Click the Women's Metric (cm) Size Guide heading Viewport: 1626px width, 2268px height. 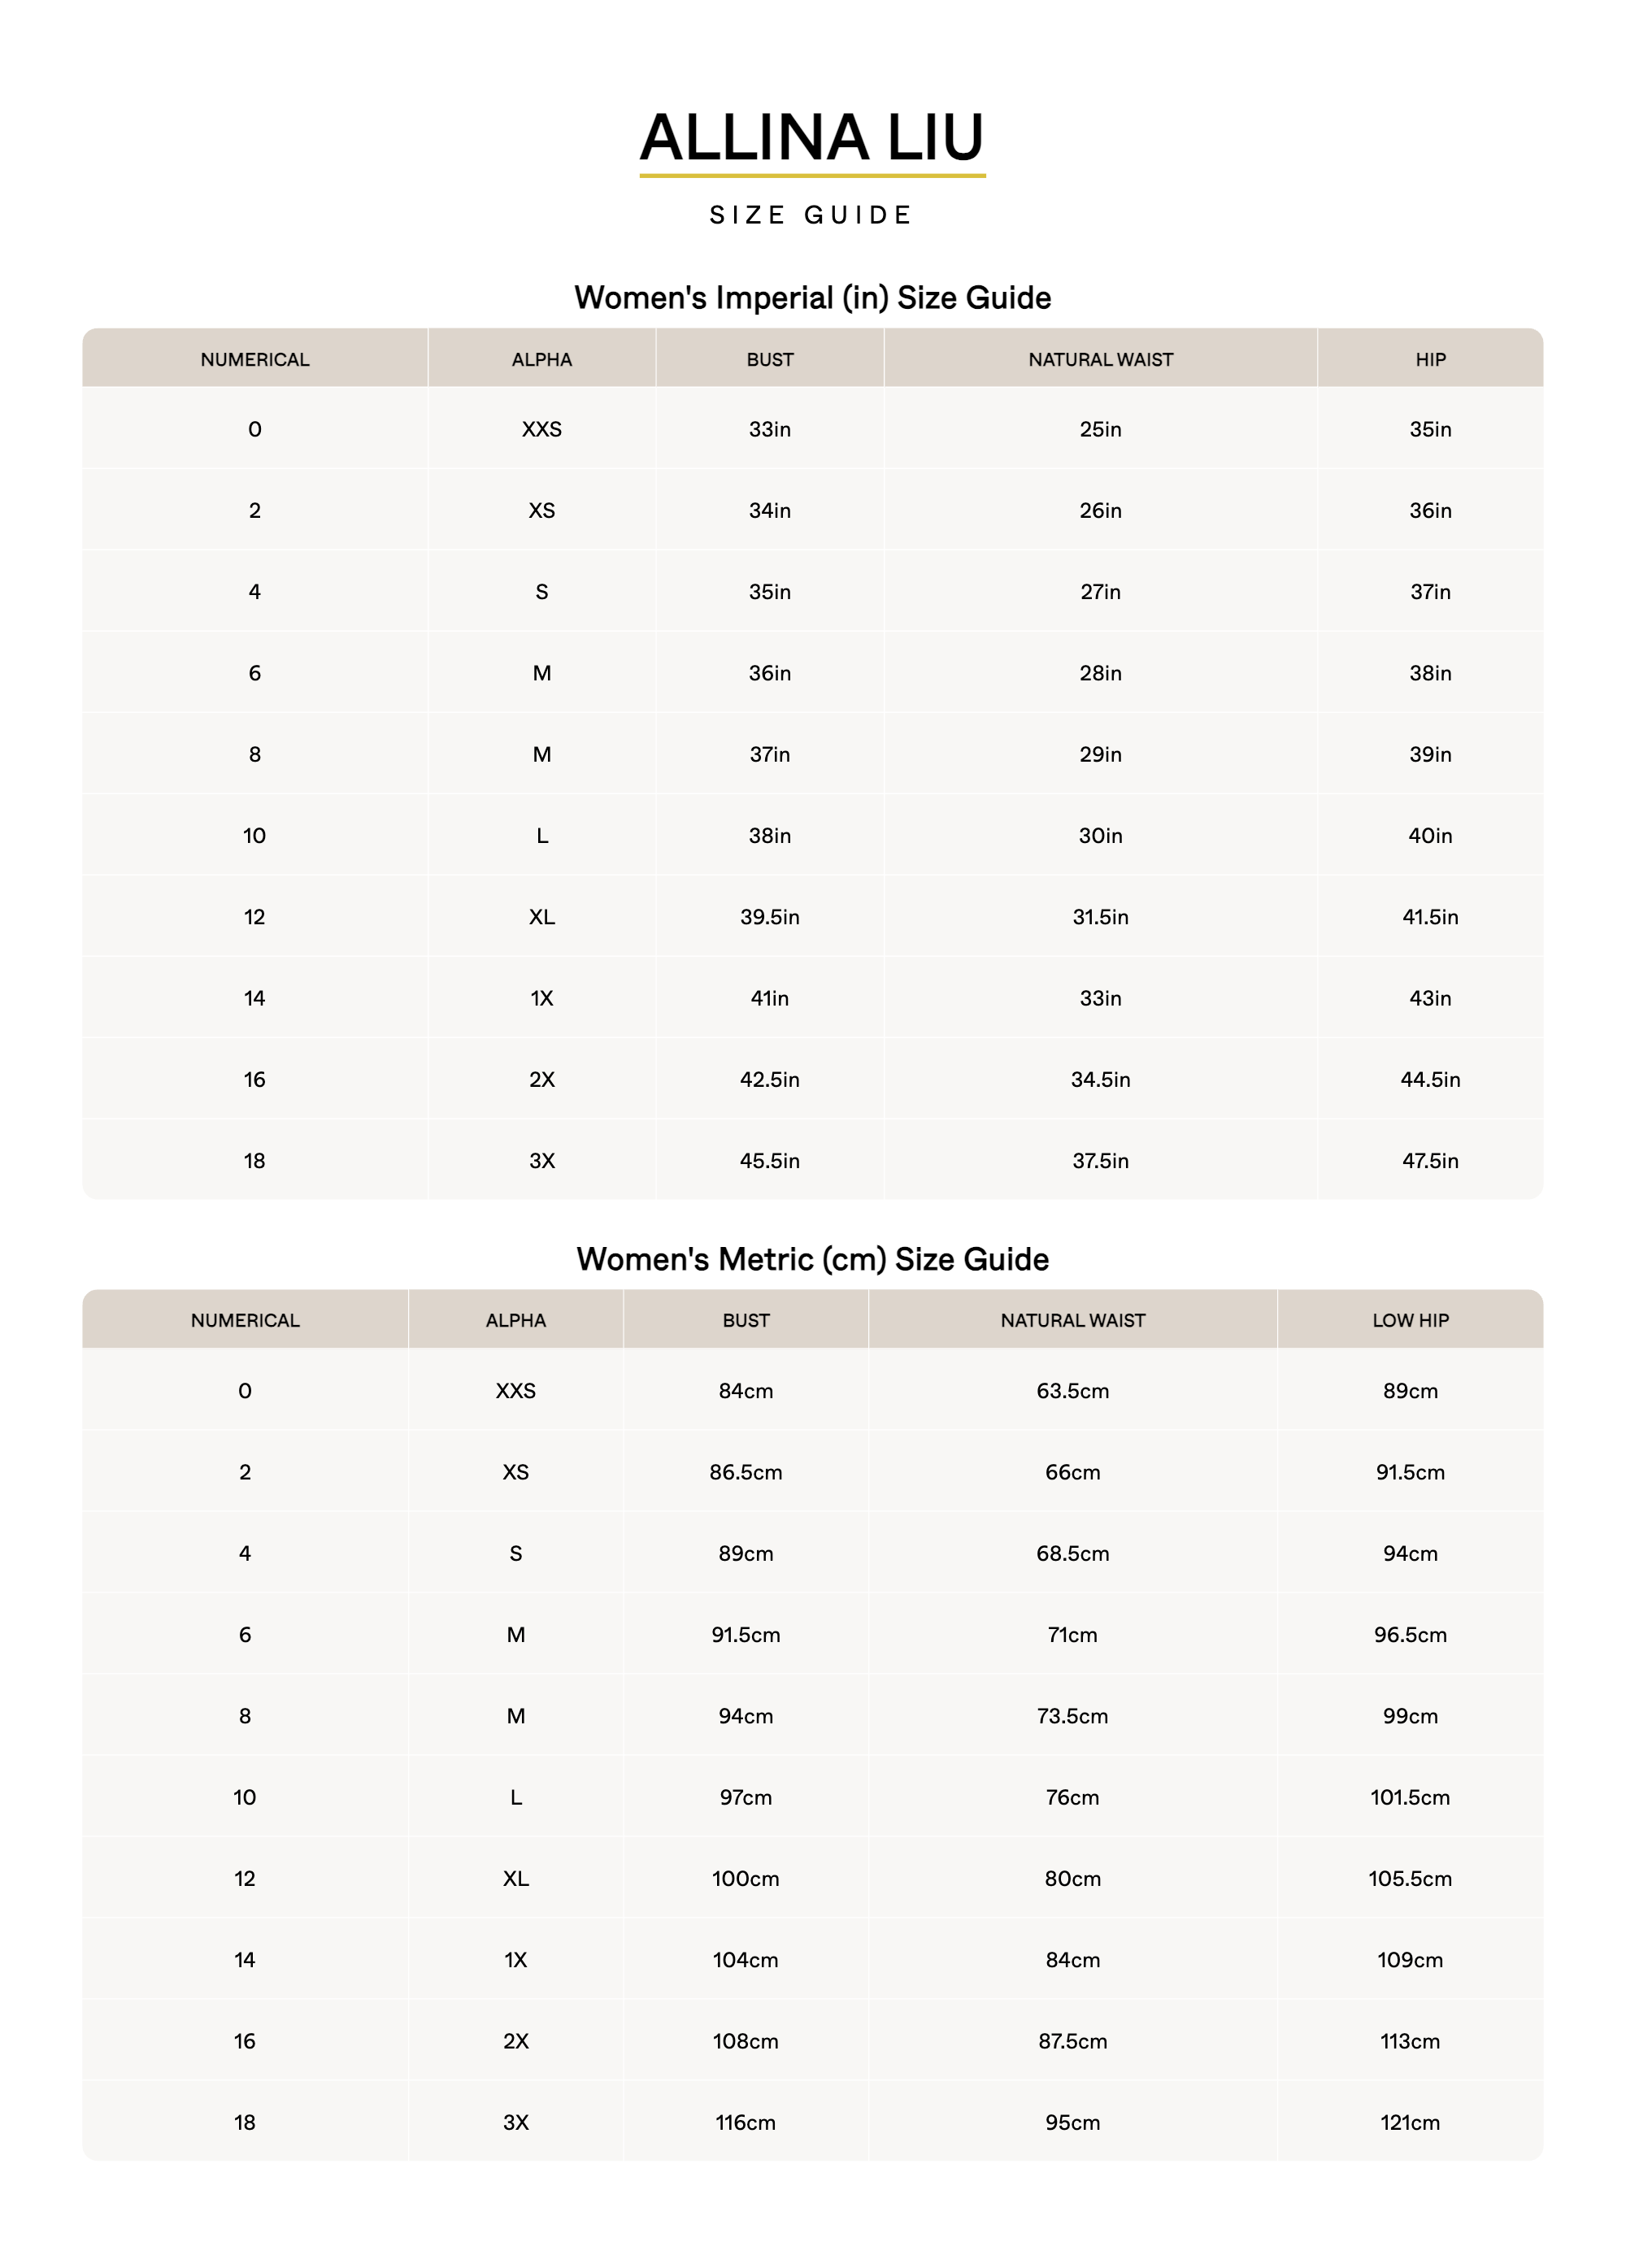click(x=812, y=1259)
